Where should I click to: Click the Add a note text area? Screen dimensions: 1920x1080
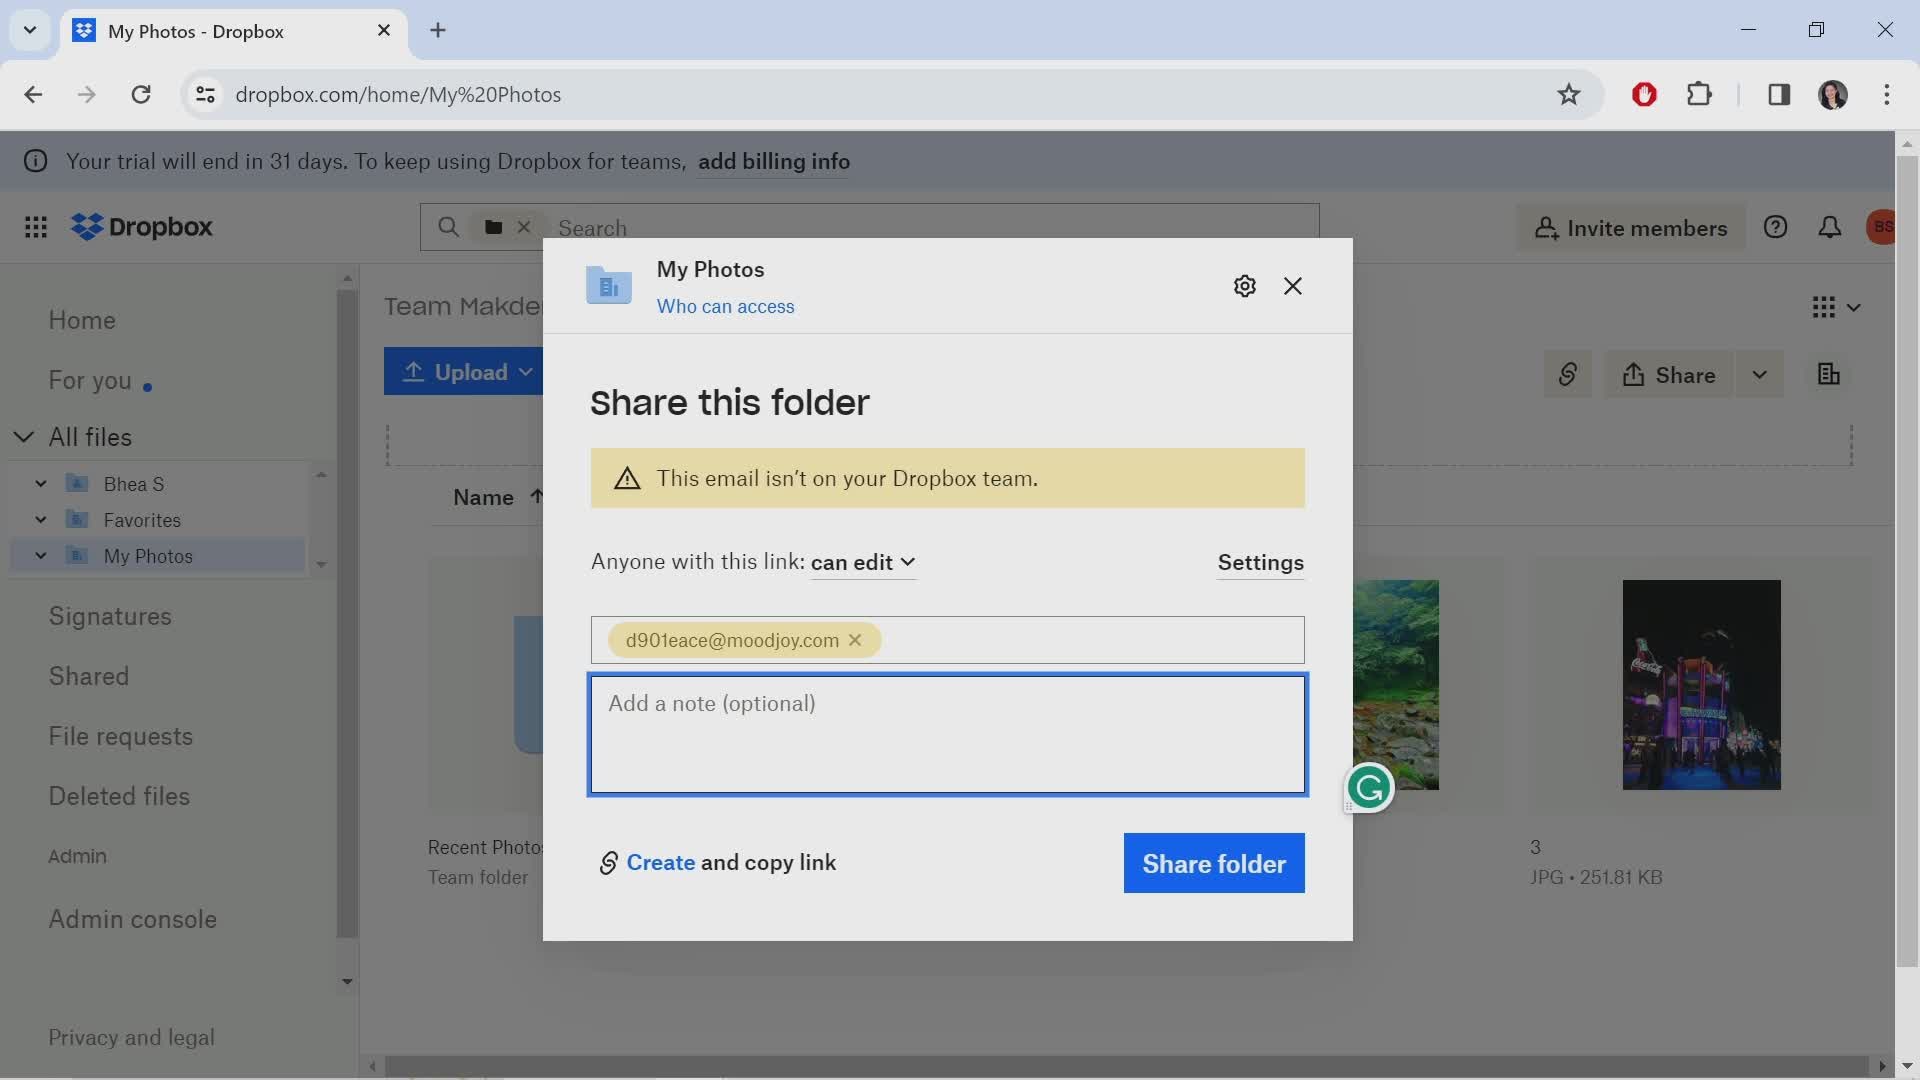(x=947, y=735)
